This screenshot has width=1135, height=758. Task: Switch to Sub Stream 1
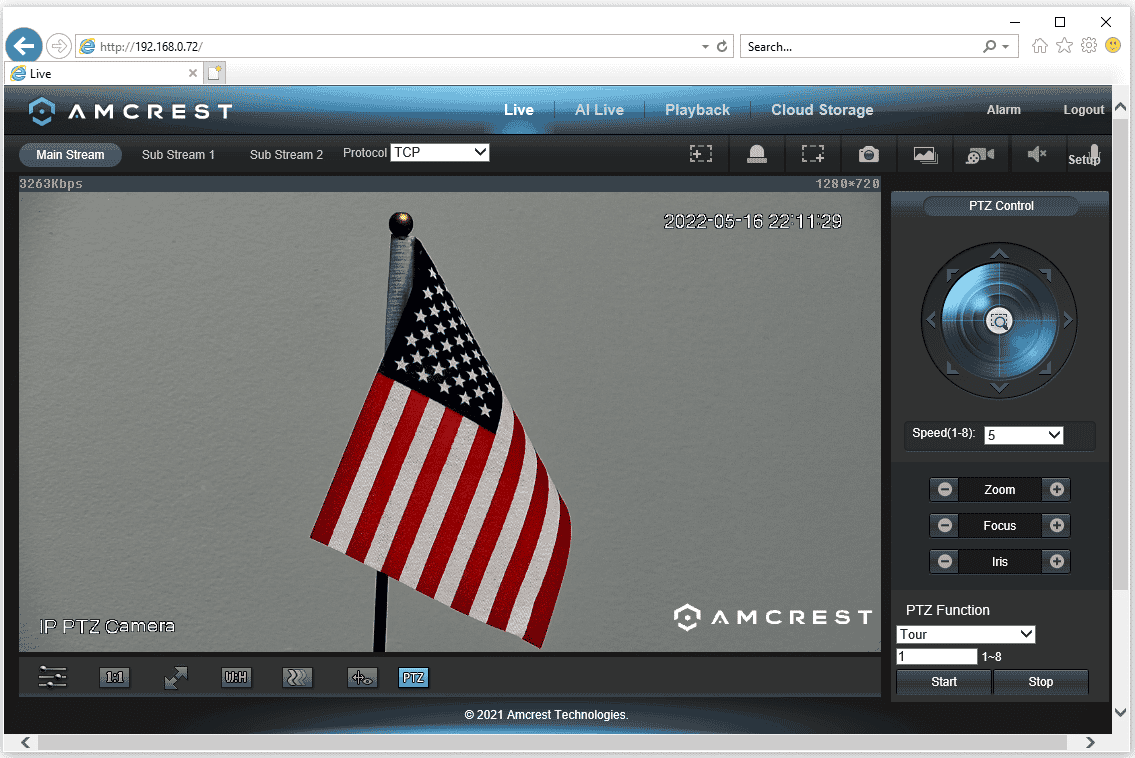pos(178,155)
